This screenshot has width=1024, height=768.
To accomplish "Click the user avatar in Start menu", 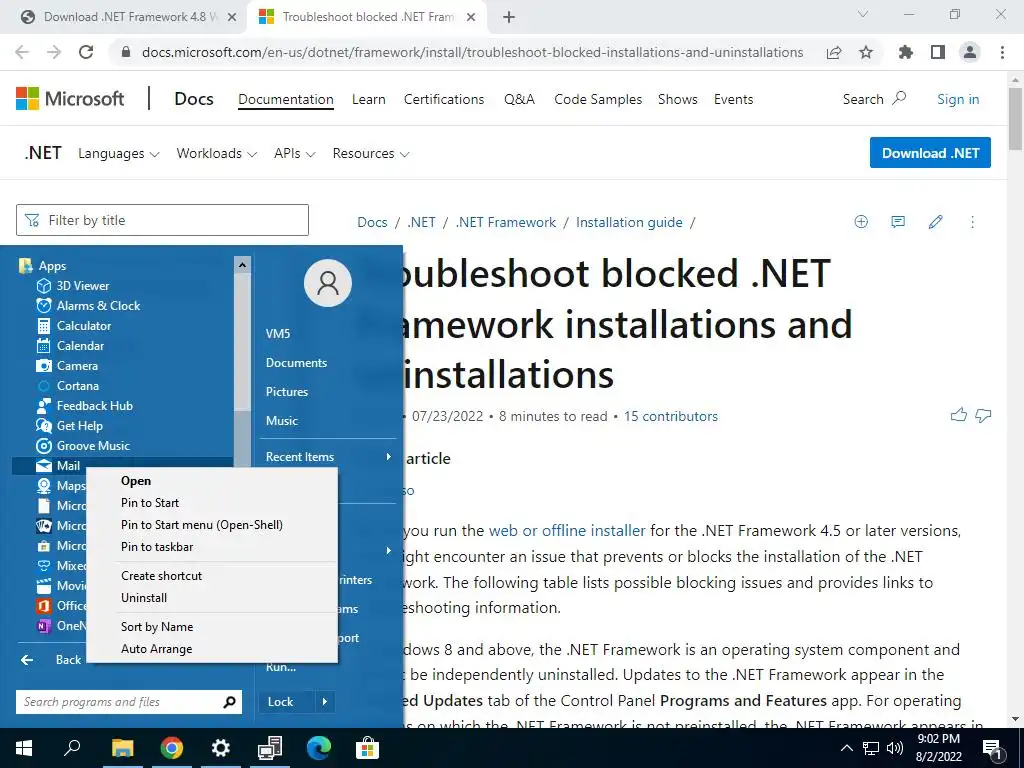I will (x=328, y=283).
